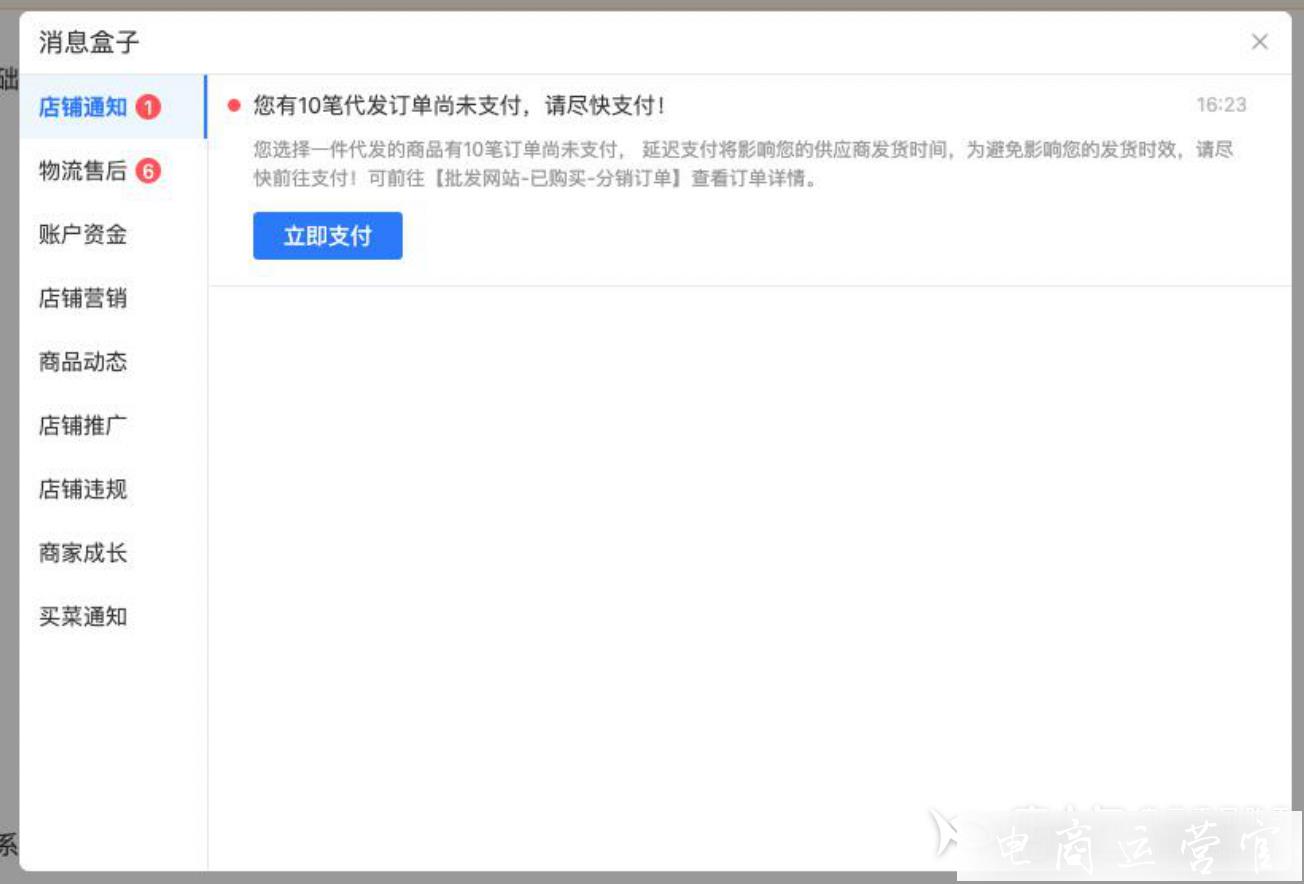Switch to 物流售后 tab
This screenshot has width=1304, height=884.
coord(113,171)
